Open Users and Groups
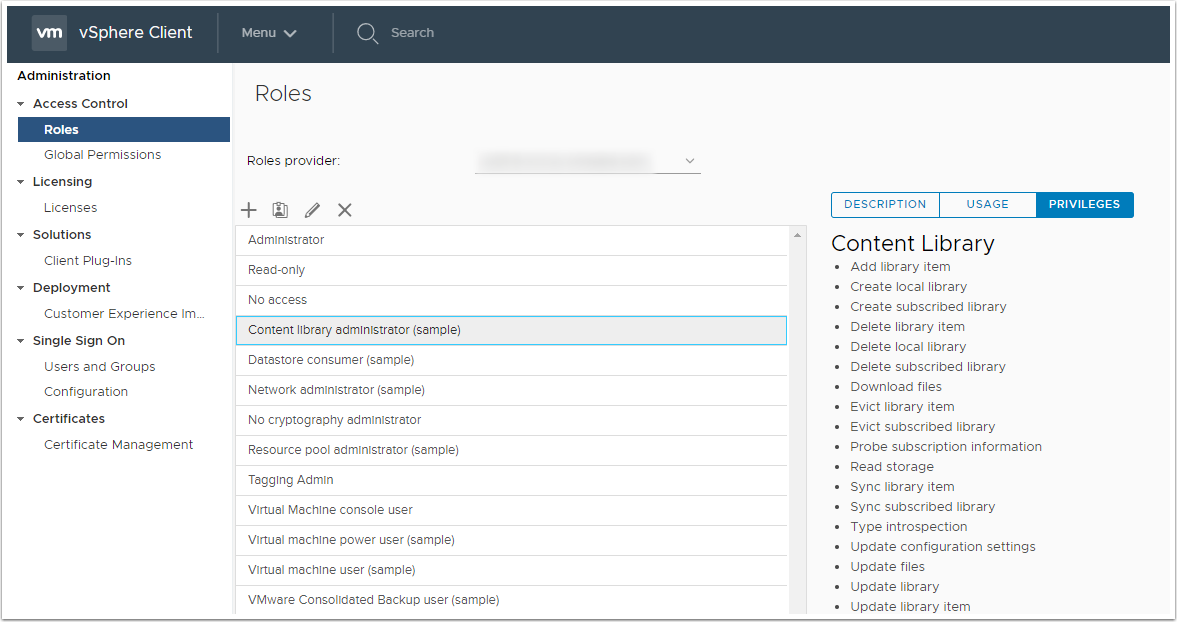 (x=100, y=367)
